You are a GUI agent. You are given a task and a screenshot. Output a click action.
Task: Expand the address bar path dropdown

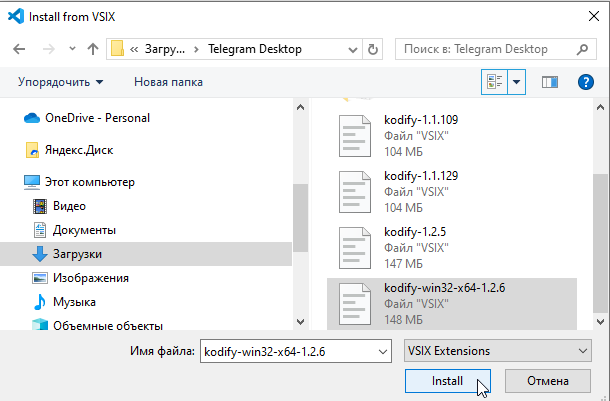click(x=353, y=50)
